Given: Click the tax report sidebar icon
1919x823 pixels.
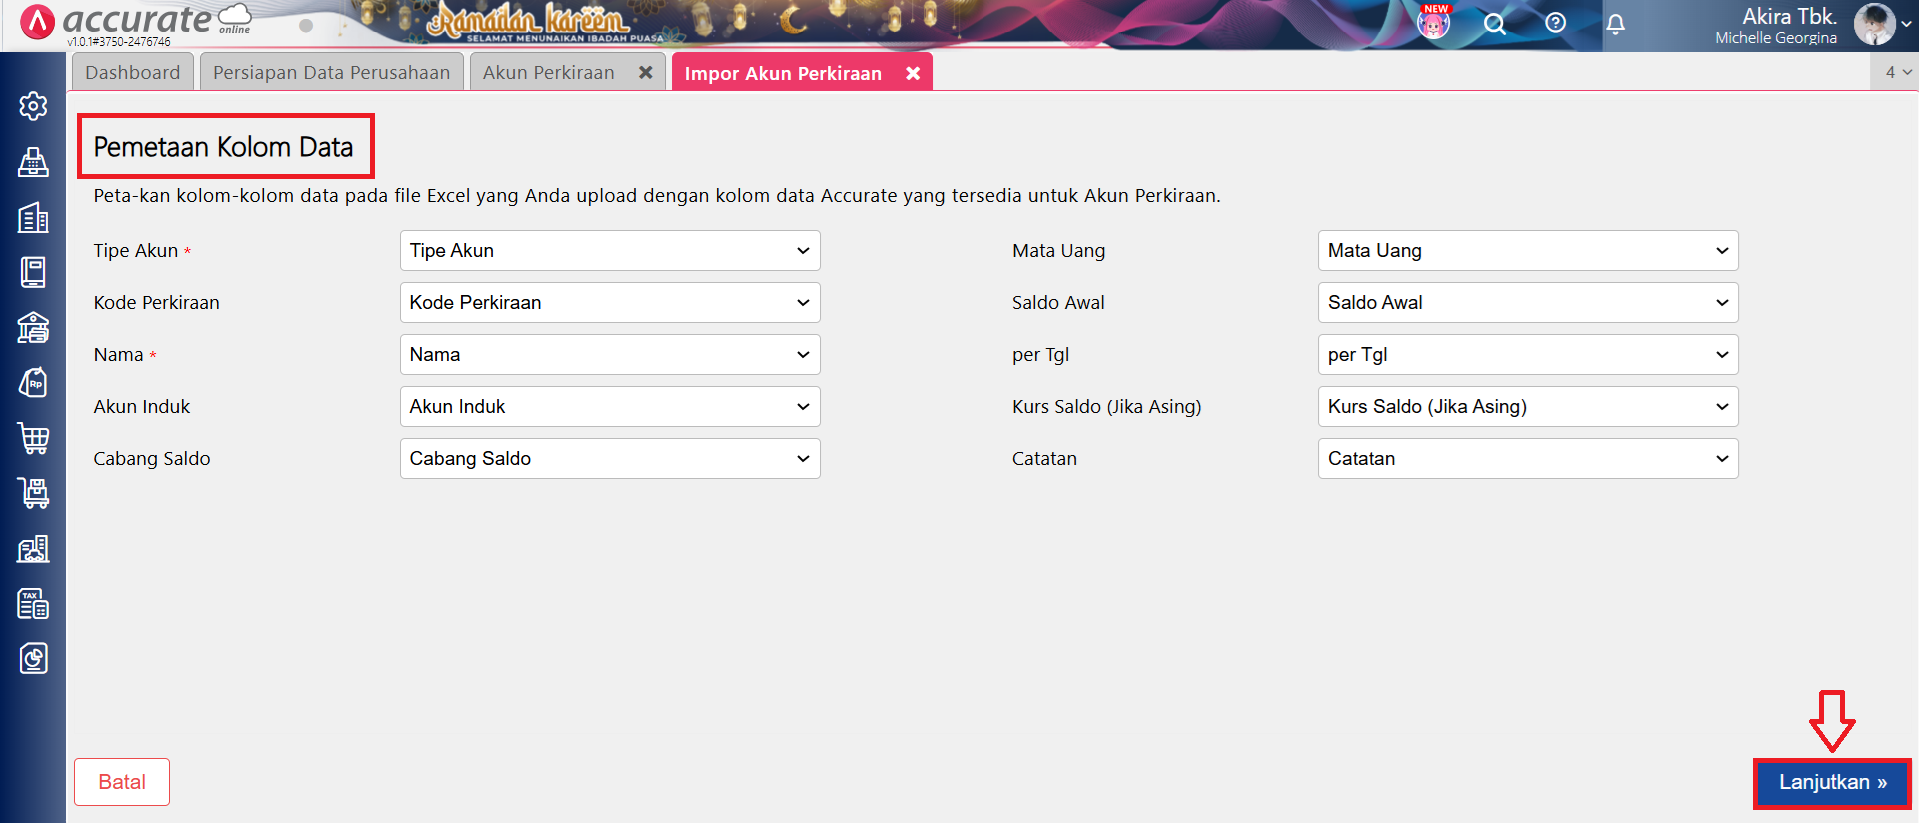Looking at the screenshot, I should coord(33,604).
